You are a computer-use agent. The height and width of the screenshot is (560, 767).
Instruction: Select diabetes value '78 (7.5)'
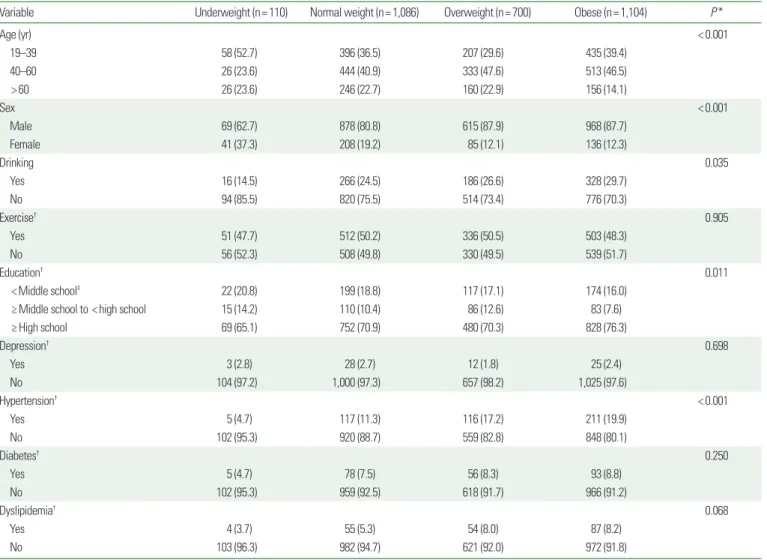click(360, 474)
